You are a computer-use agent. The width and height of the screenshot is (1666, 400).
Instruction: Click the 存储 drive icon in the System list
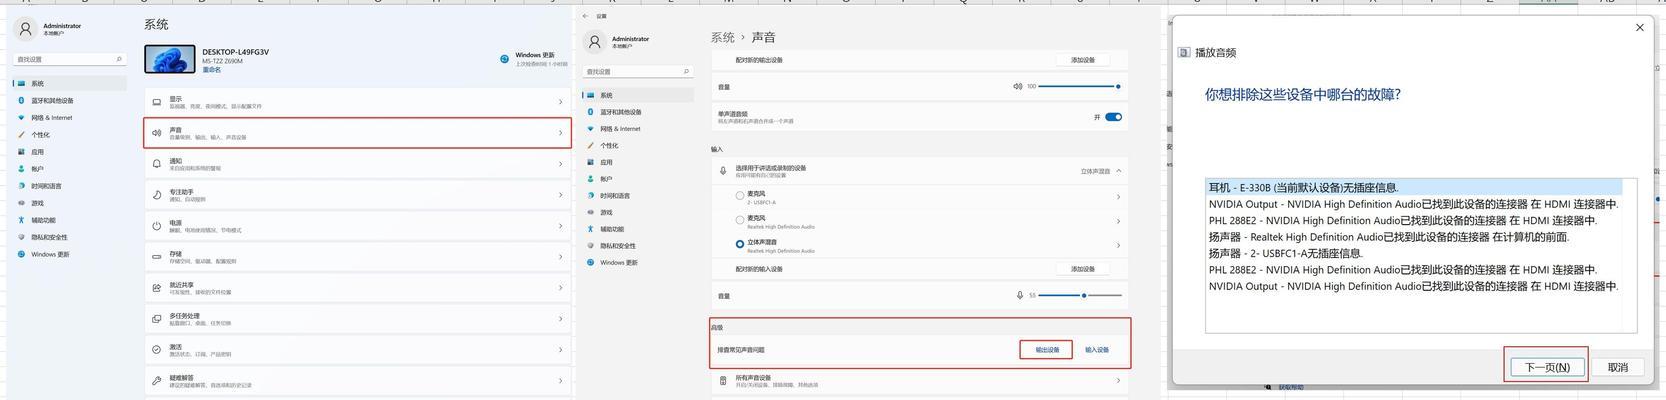pos(157,257)
